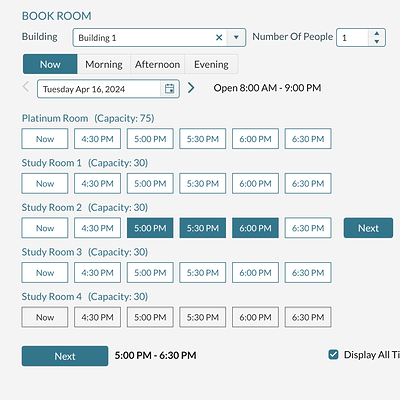Select 5:30 PM slot for Platinum Room

point(203,139)
